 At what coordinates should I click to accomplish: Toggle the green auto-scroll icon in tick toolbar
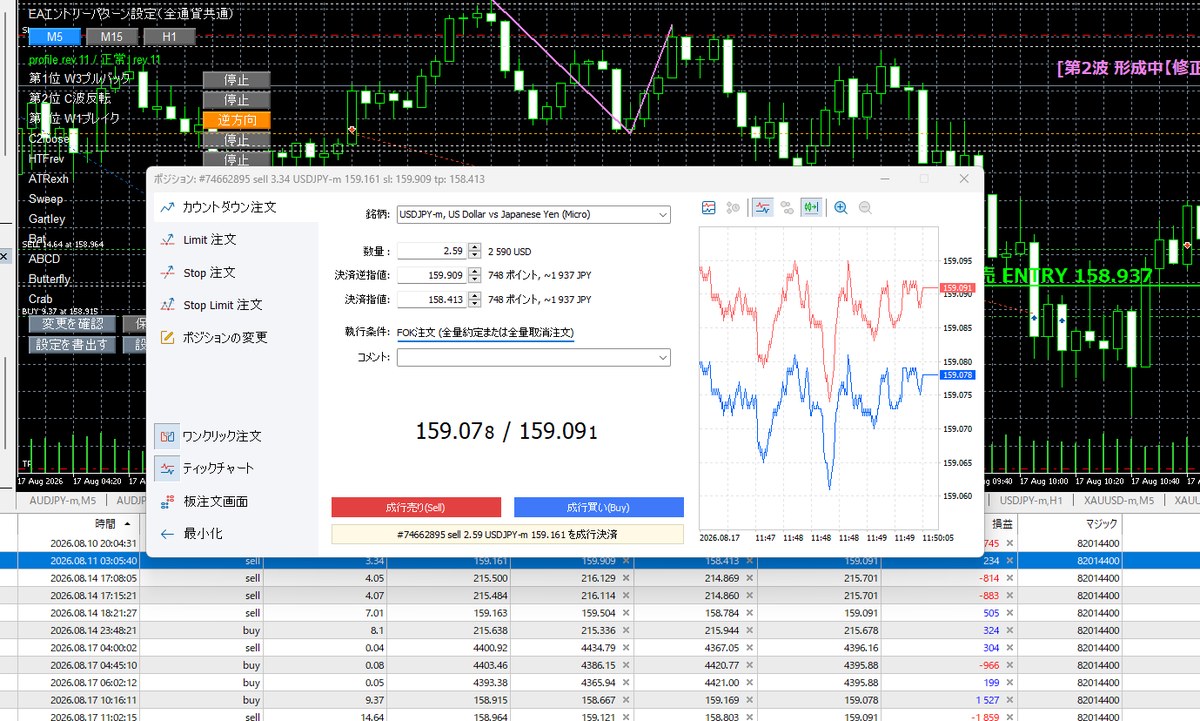pyautogui.click(x=811, y=208)
